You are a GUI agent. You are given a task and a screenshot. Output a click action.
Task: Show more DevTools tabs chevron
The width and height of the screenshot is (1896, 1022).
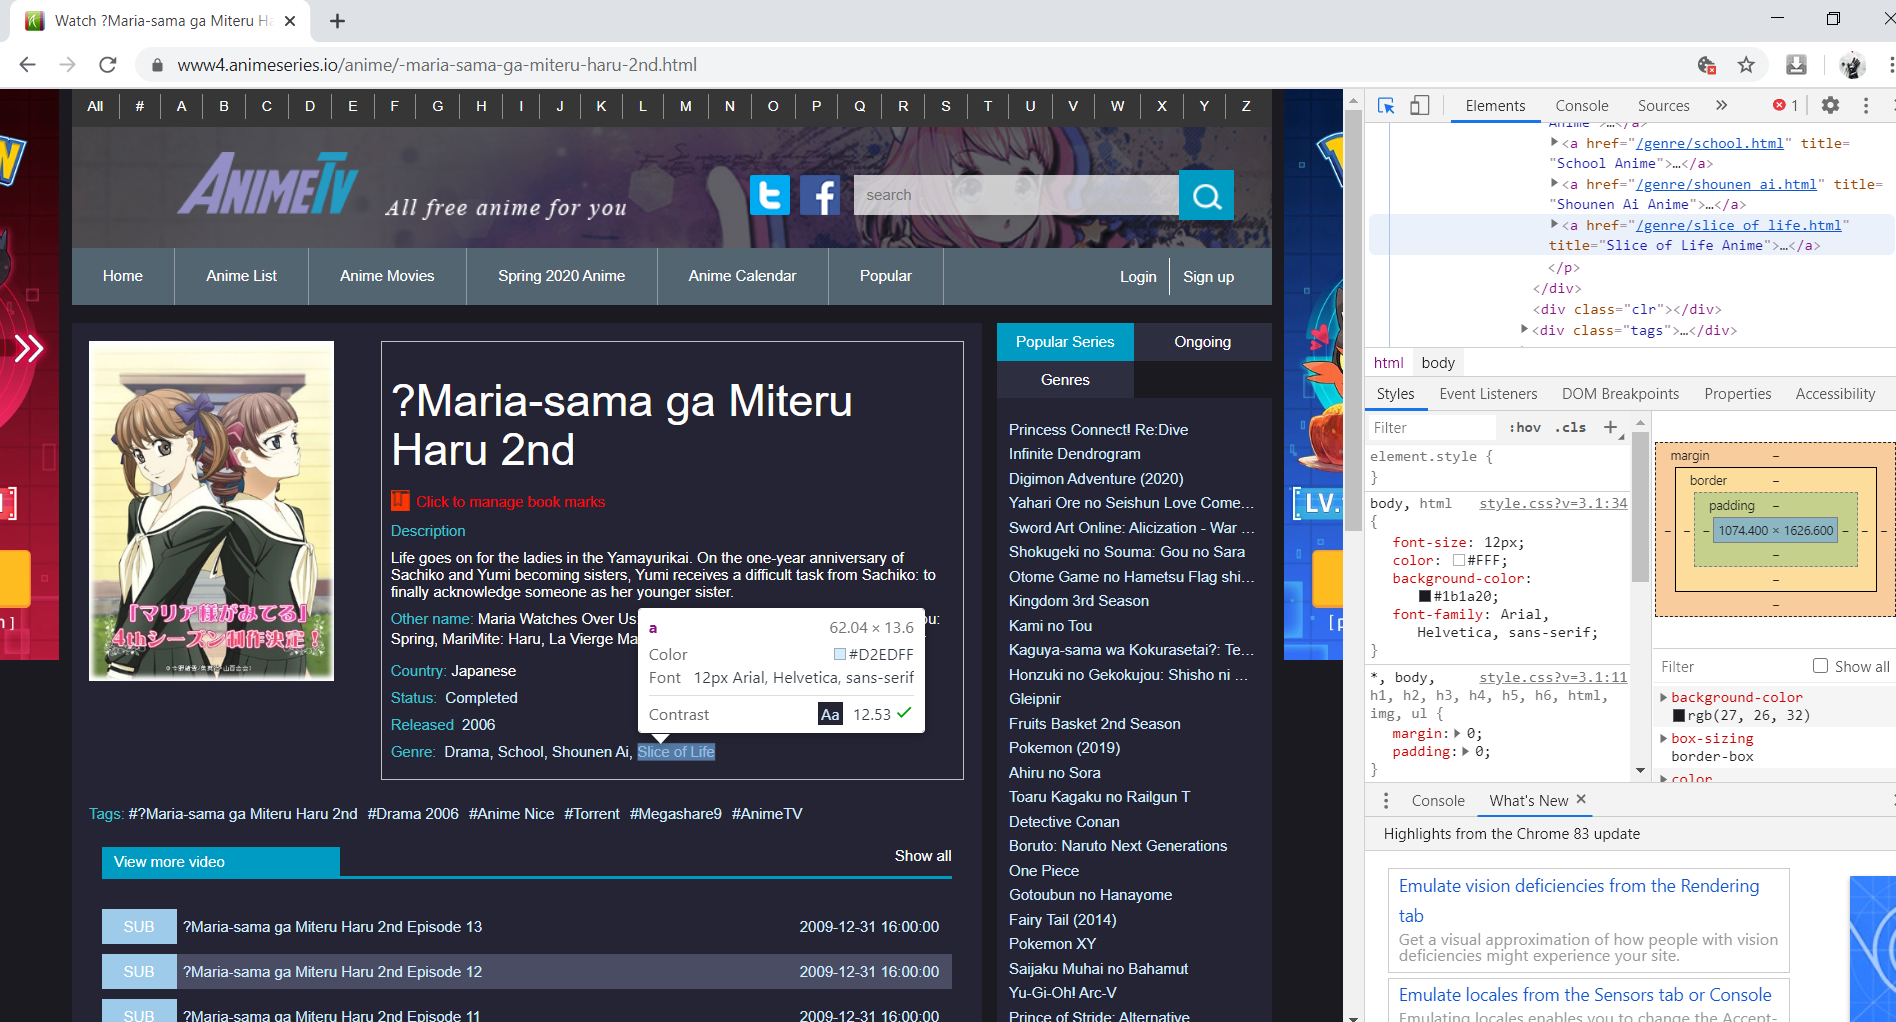(1721, 105)
